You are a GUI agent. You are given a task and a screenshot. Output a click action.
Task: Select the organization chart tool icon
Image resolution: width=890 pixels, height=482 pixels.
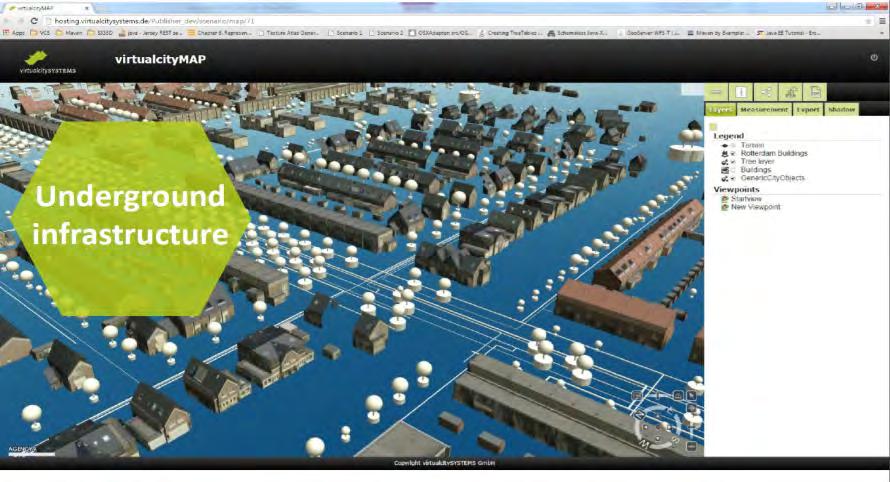pos(791,92)
